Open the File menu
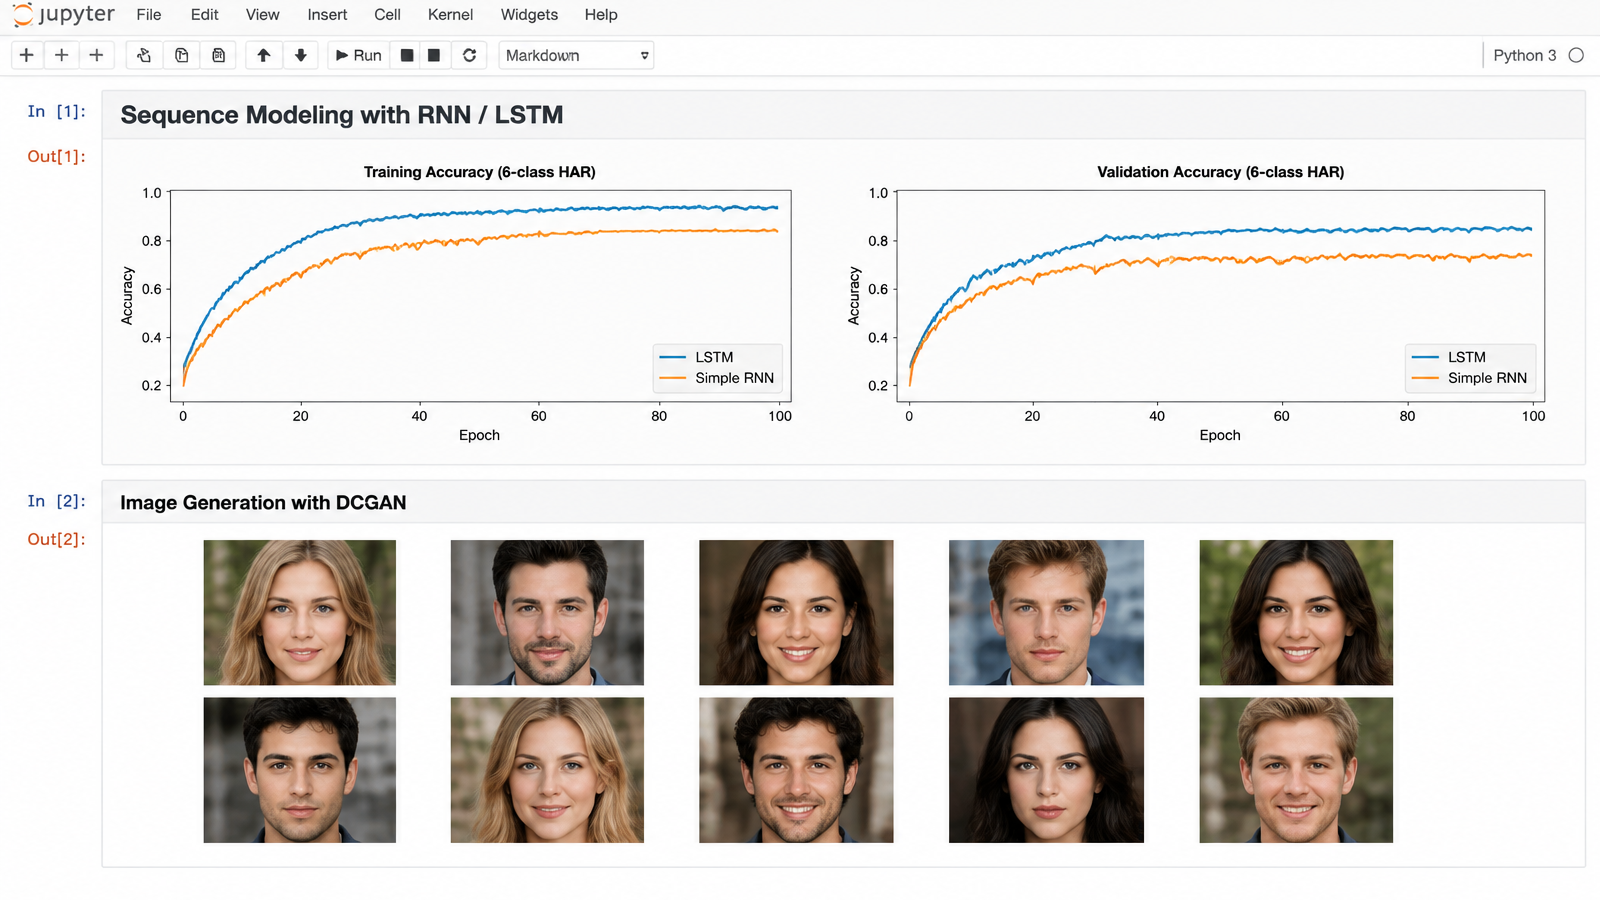The width and height of the screenshot is (1600, 900). pos(149,15)
